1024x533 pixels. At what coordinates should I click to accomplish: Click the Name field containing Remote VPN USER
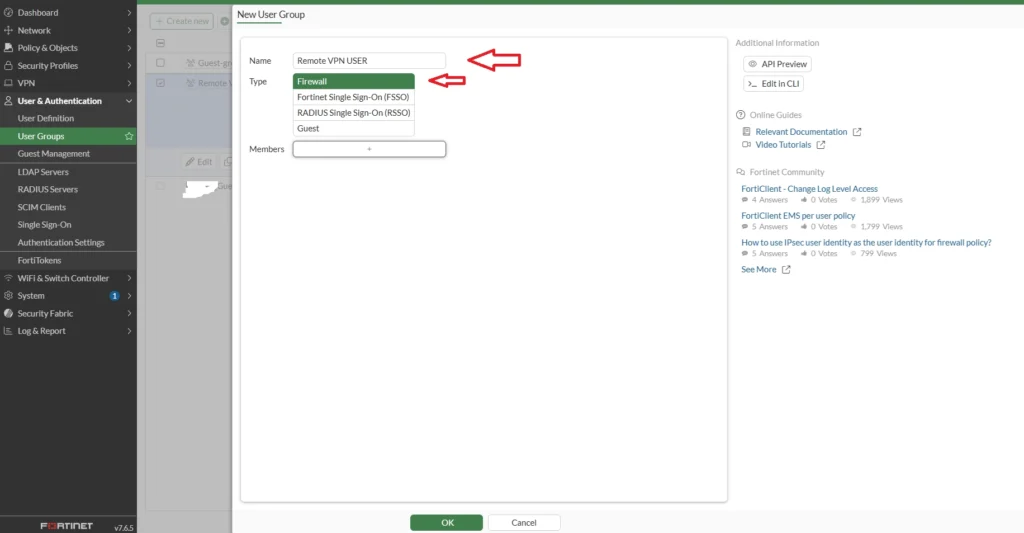[369, 61]
